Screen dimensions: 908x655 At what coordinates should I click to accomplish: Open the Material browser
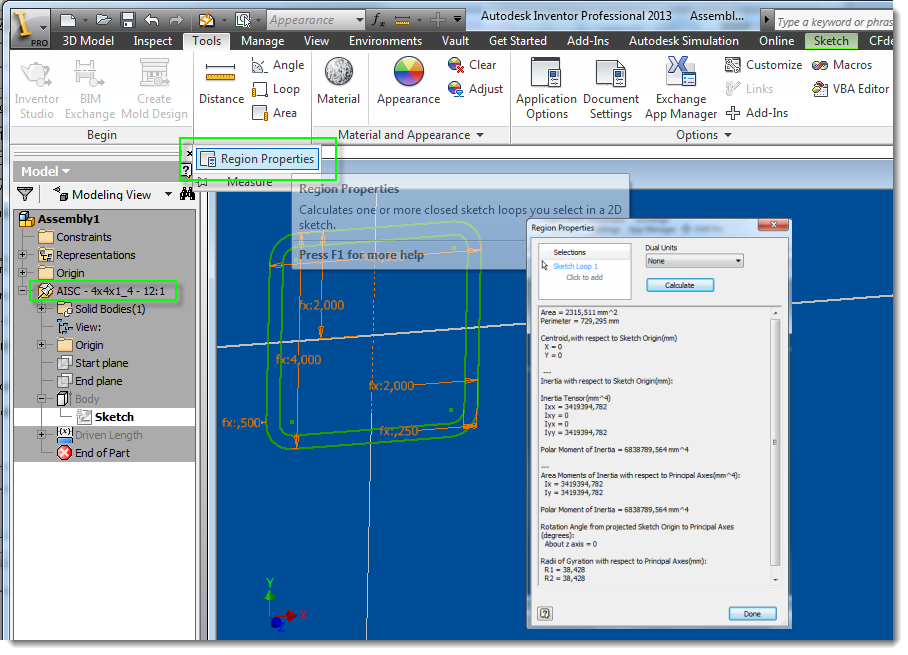338,82
